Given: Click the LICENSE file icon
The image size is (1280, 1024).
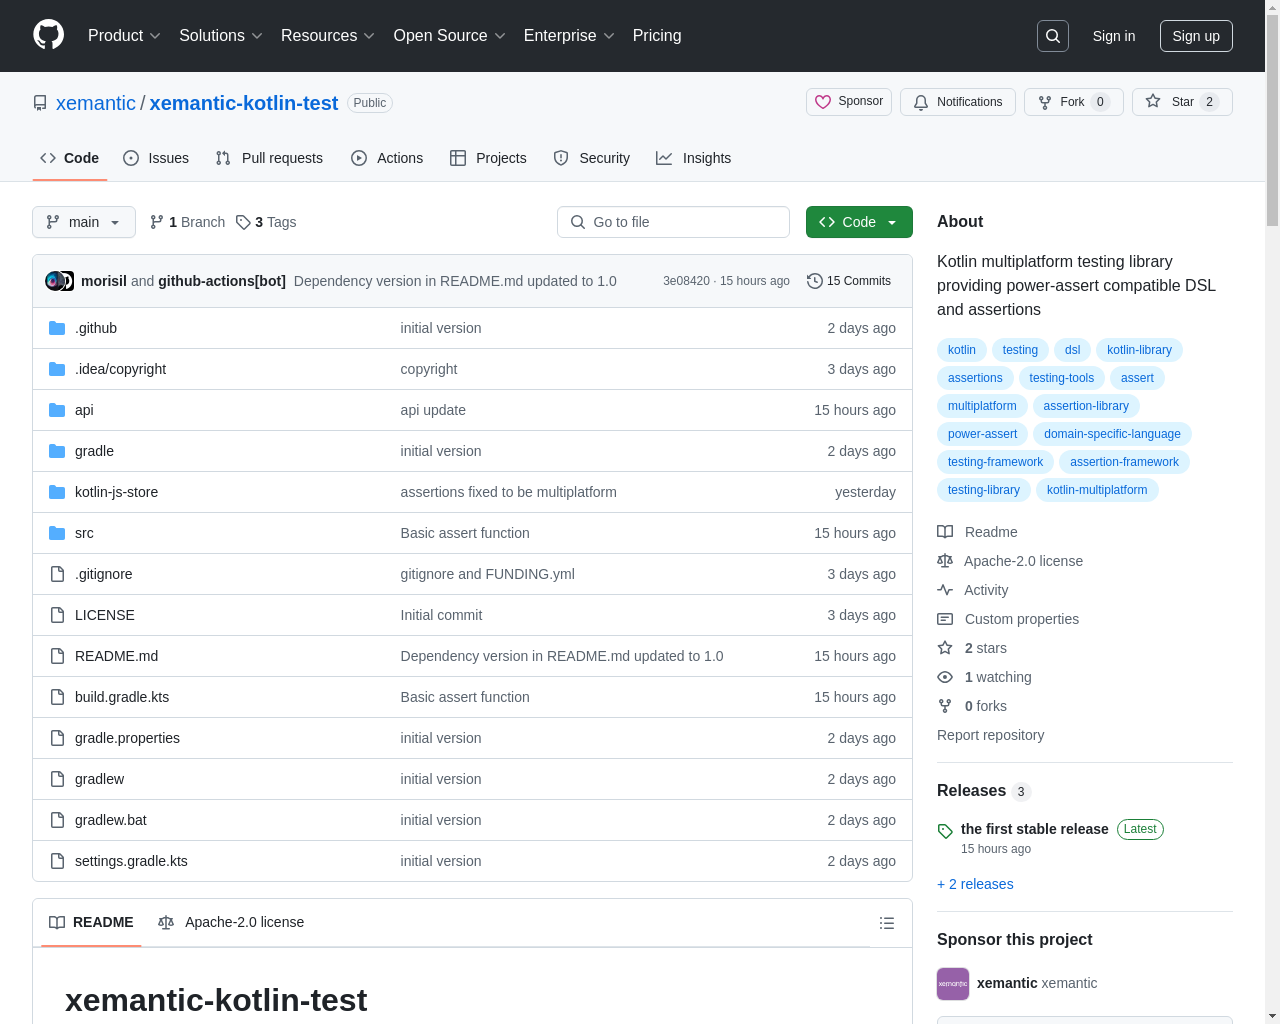Looking at the screenshot, I should coord(57,615).
